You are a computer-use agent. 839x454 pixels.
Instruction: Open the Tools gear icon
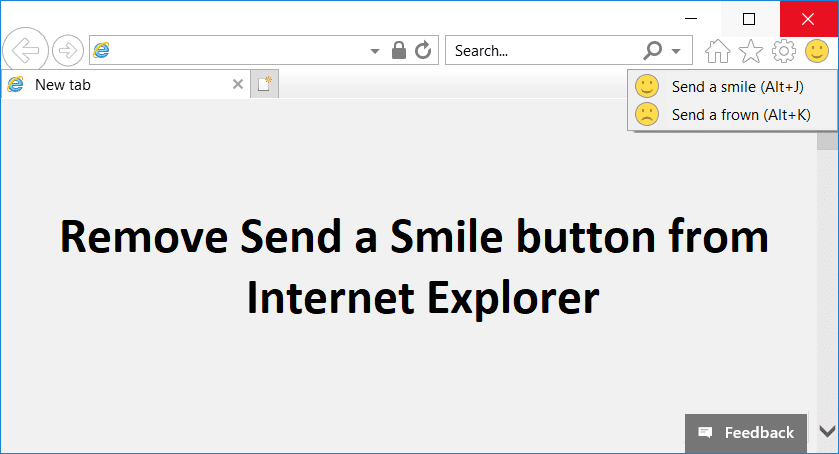tap(784, 51)
